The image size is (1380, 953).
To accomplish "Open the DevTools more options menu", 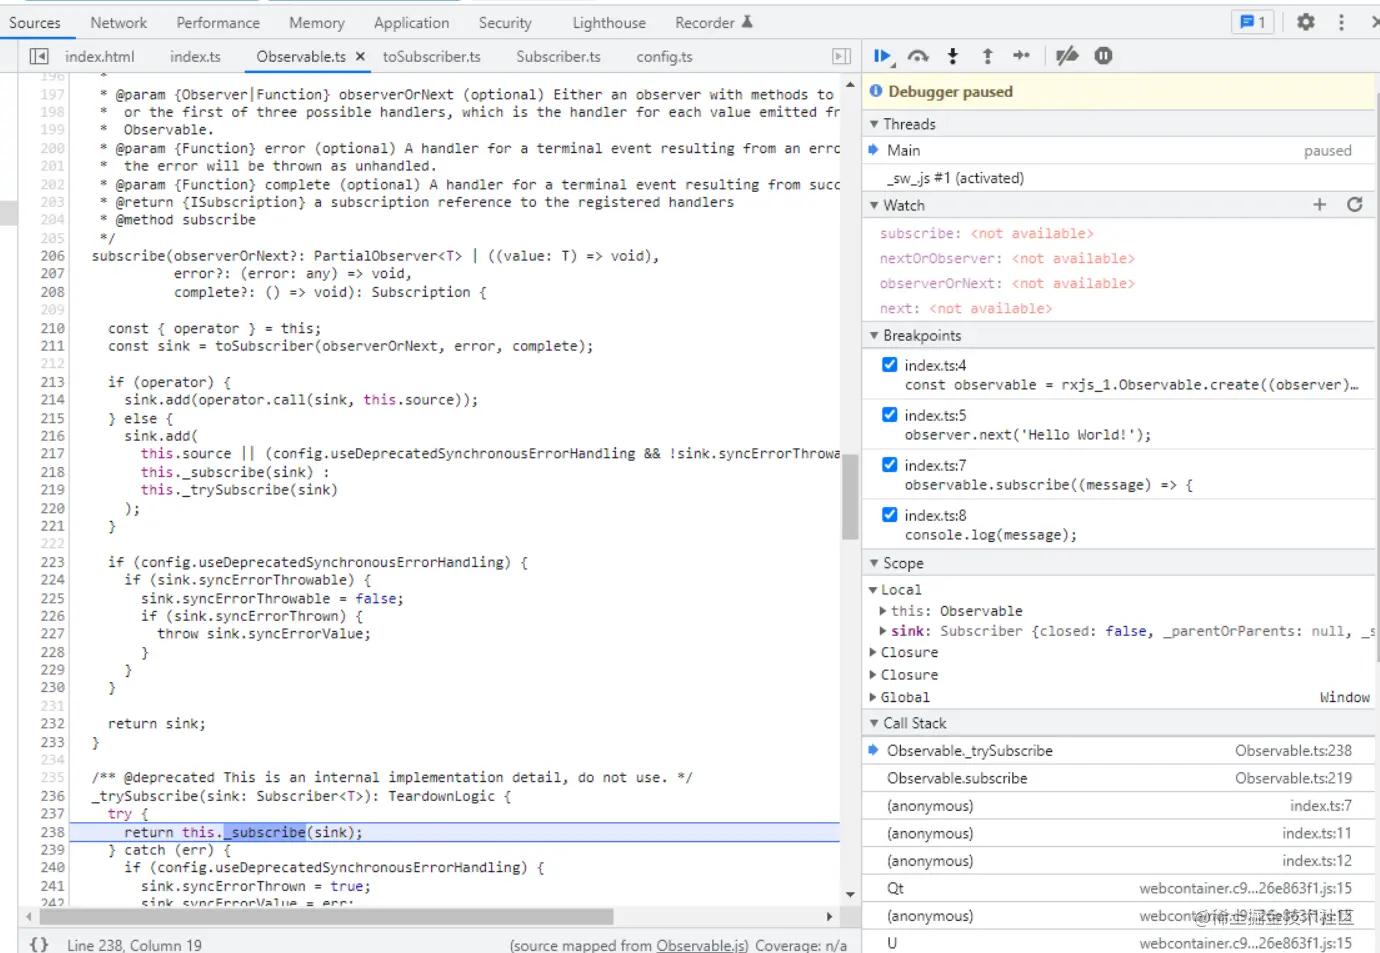I will click(x=1341, y=22).
